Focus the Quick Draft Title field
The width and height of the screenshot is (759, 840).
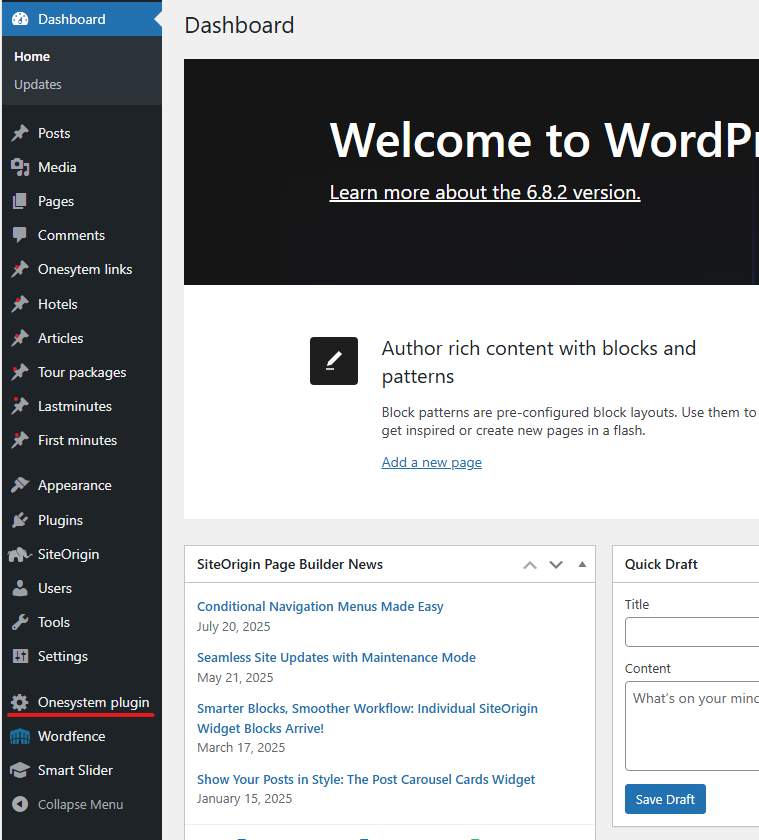[x=692, y=632]
